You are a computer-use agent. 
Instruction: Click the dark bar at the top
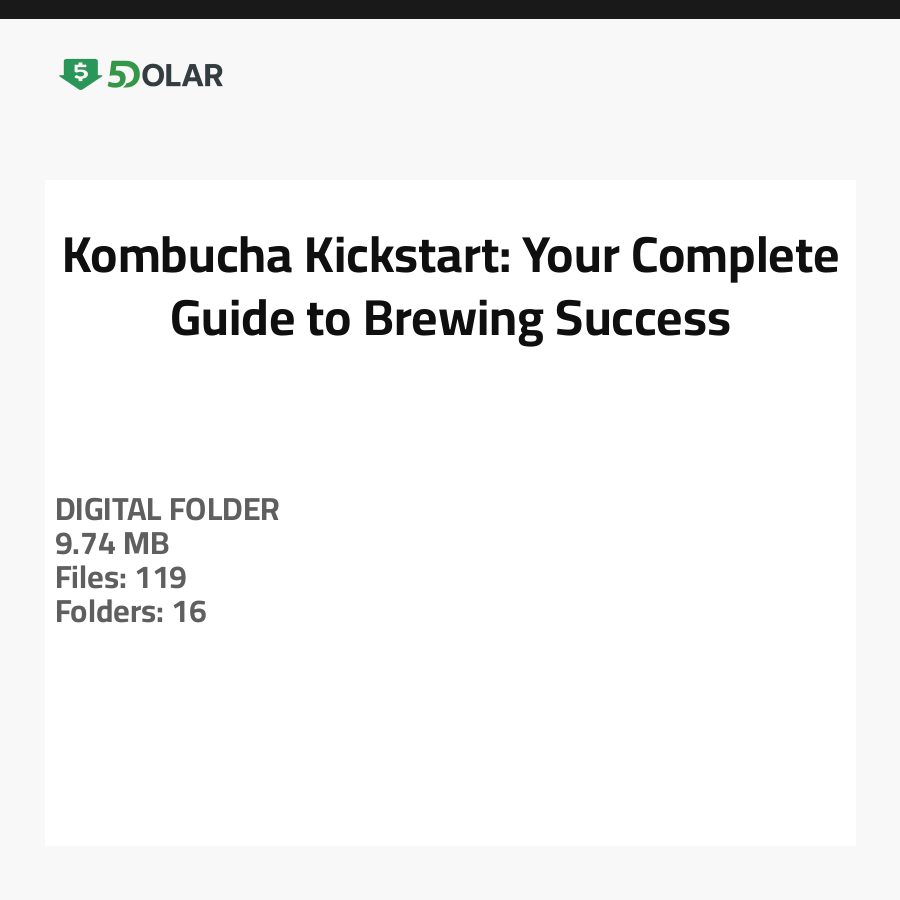coord(450,9)
